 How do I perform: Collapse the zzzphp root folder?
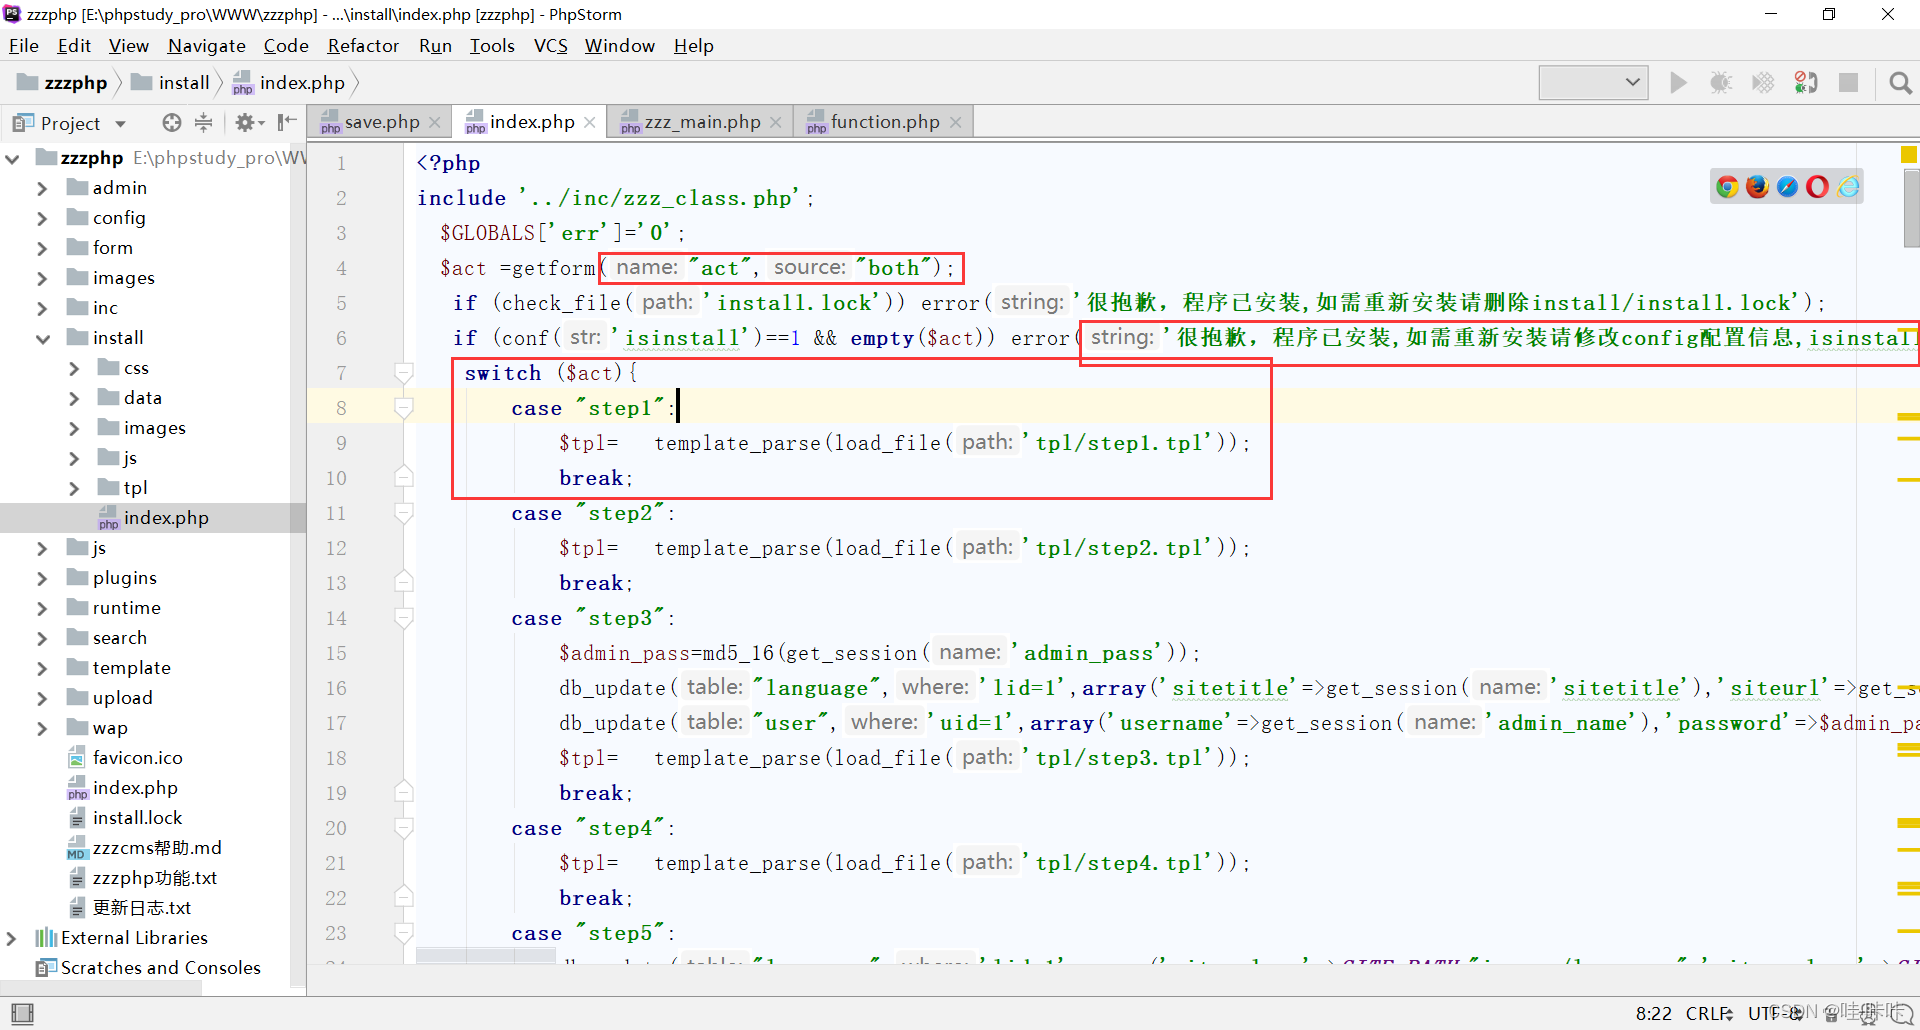pyautogui.click(x=12, y=158)
